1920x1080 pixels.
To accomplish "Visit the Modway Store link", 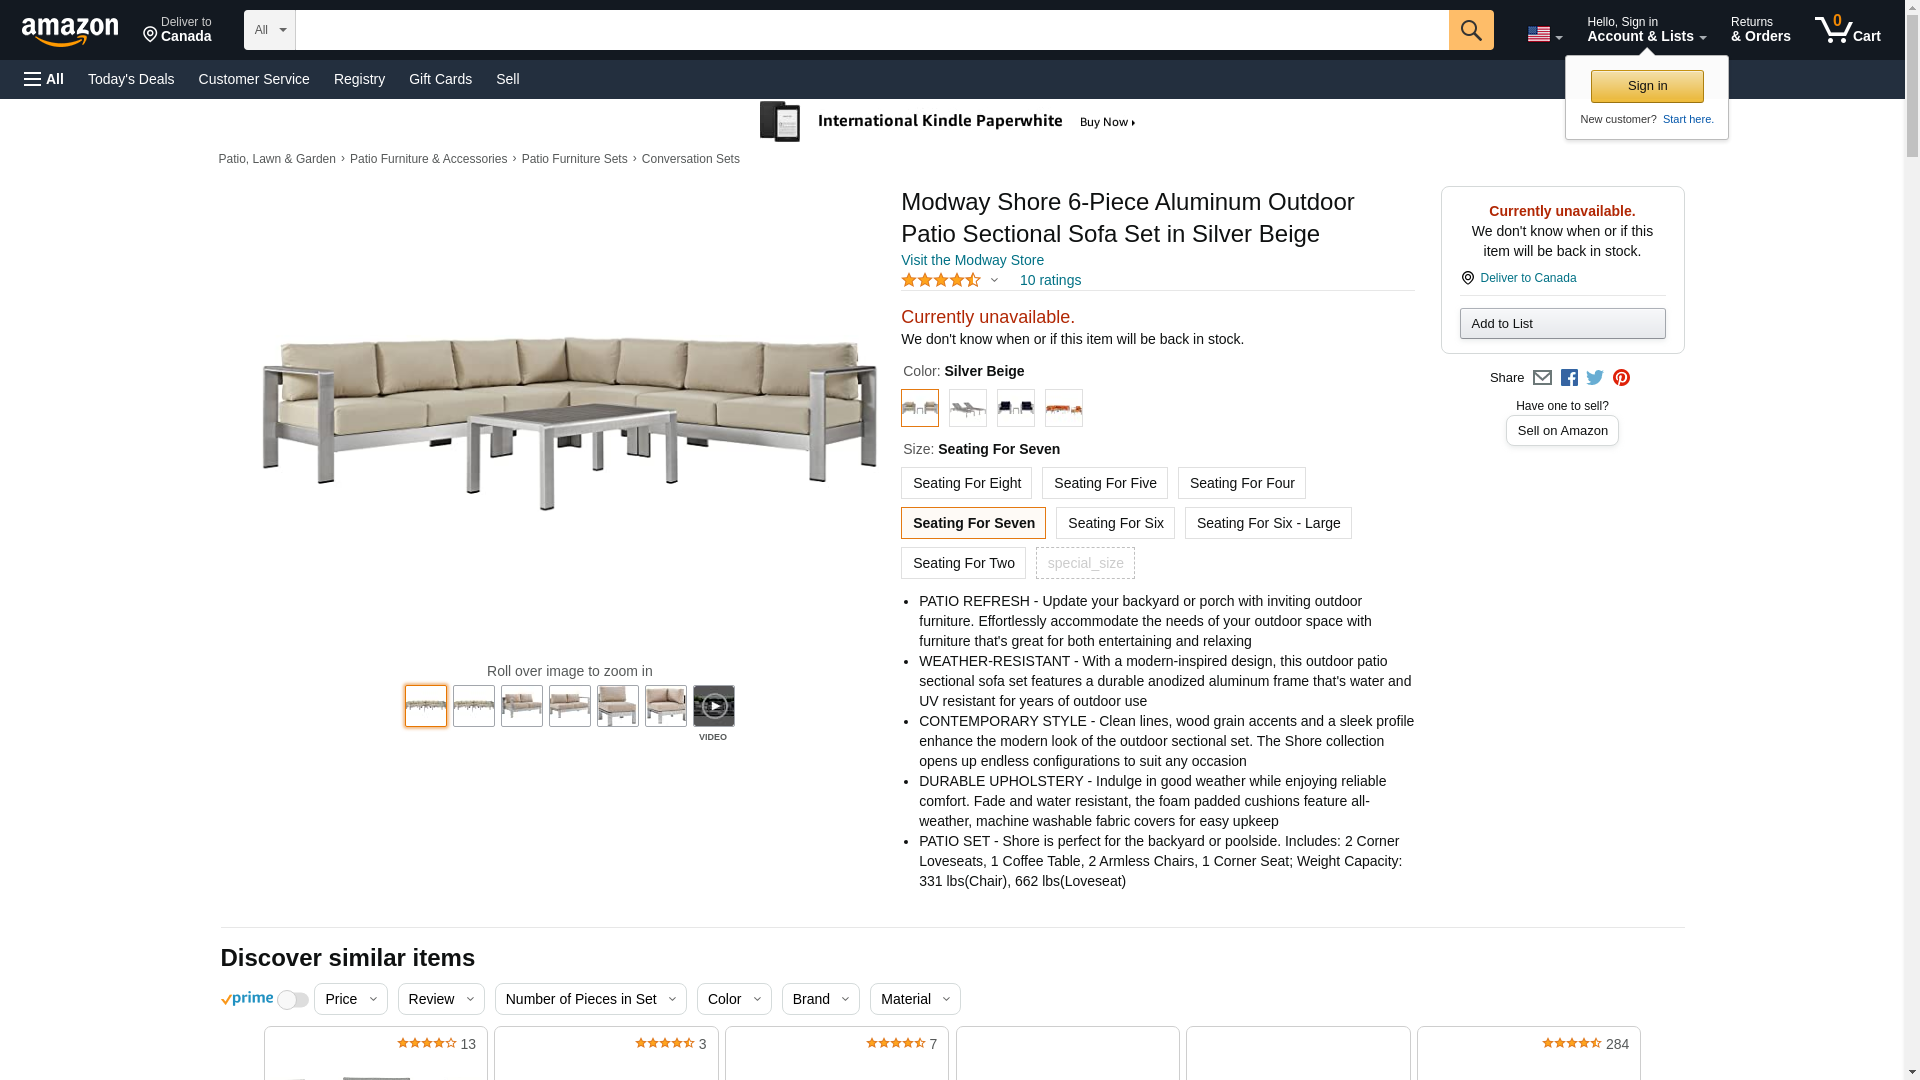I will coord(972,260).
